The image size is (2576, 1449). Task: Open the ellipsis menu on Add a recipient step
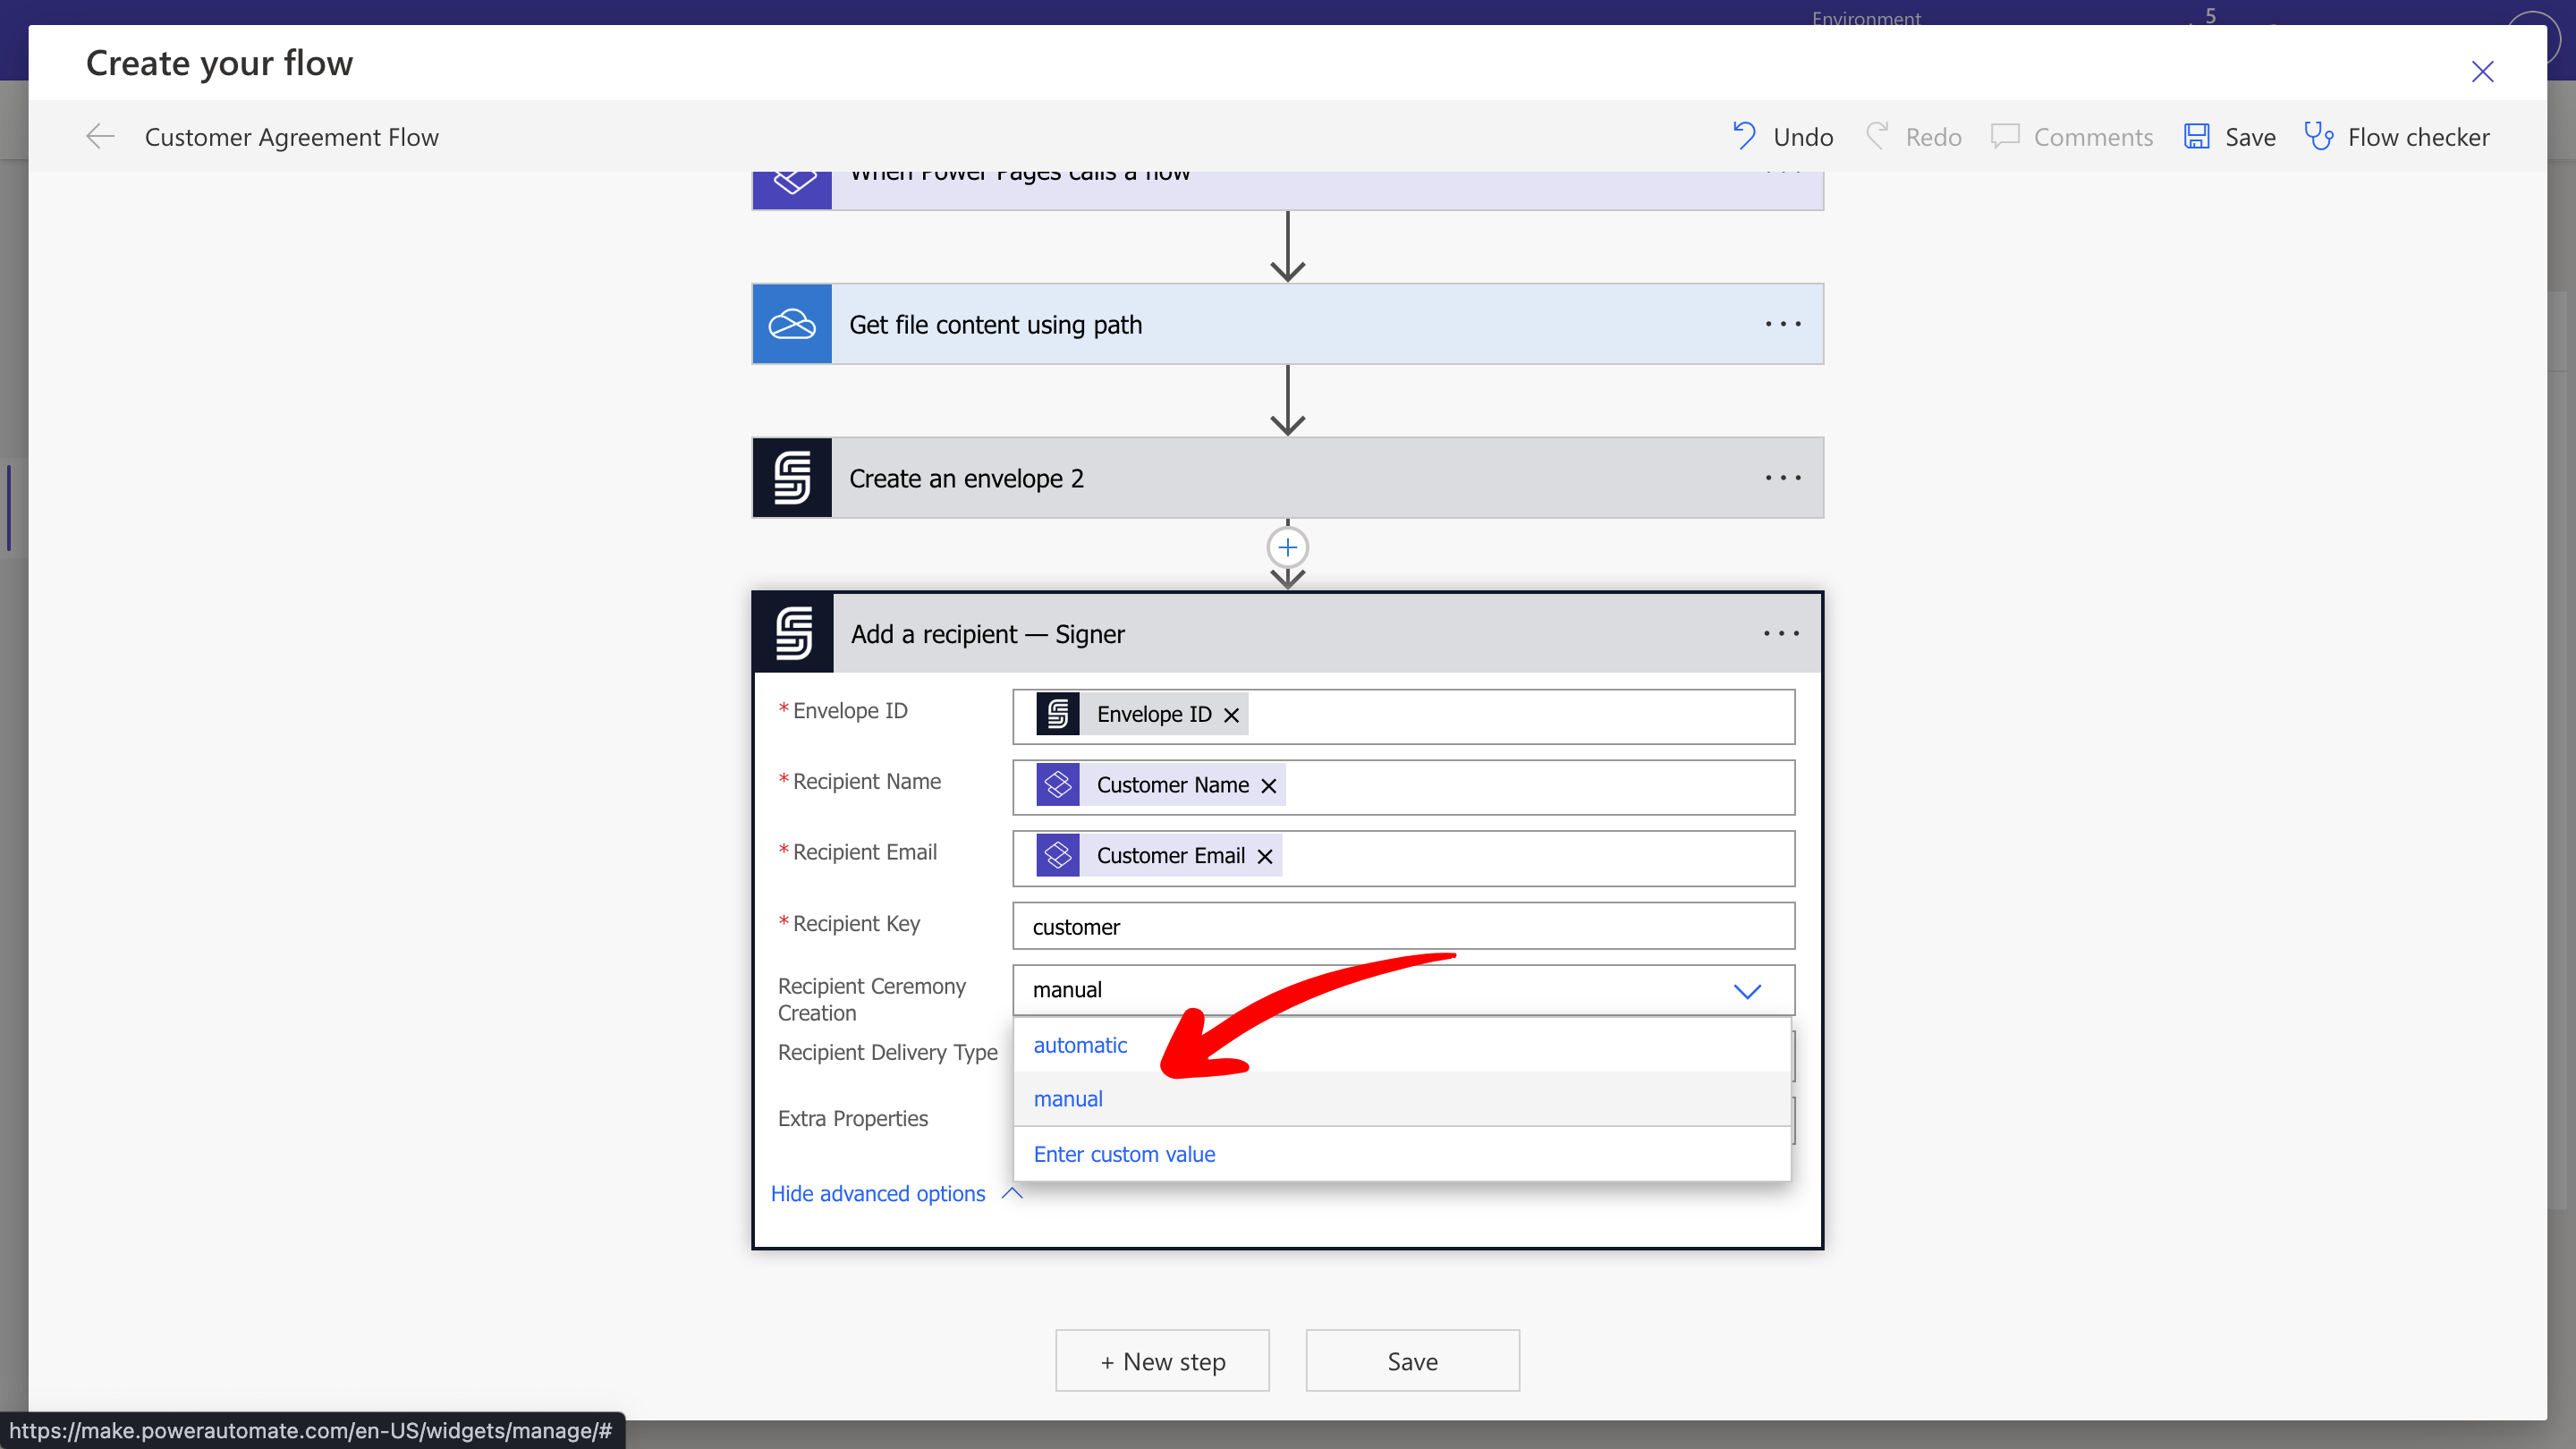point(1780,632)
